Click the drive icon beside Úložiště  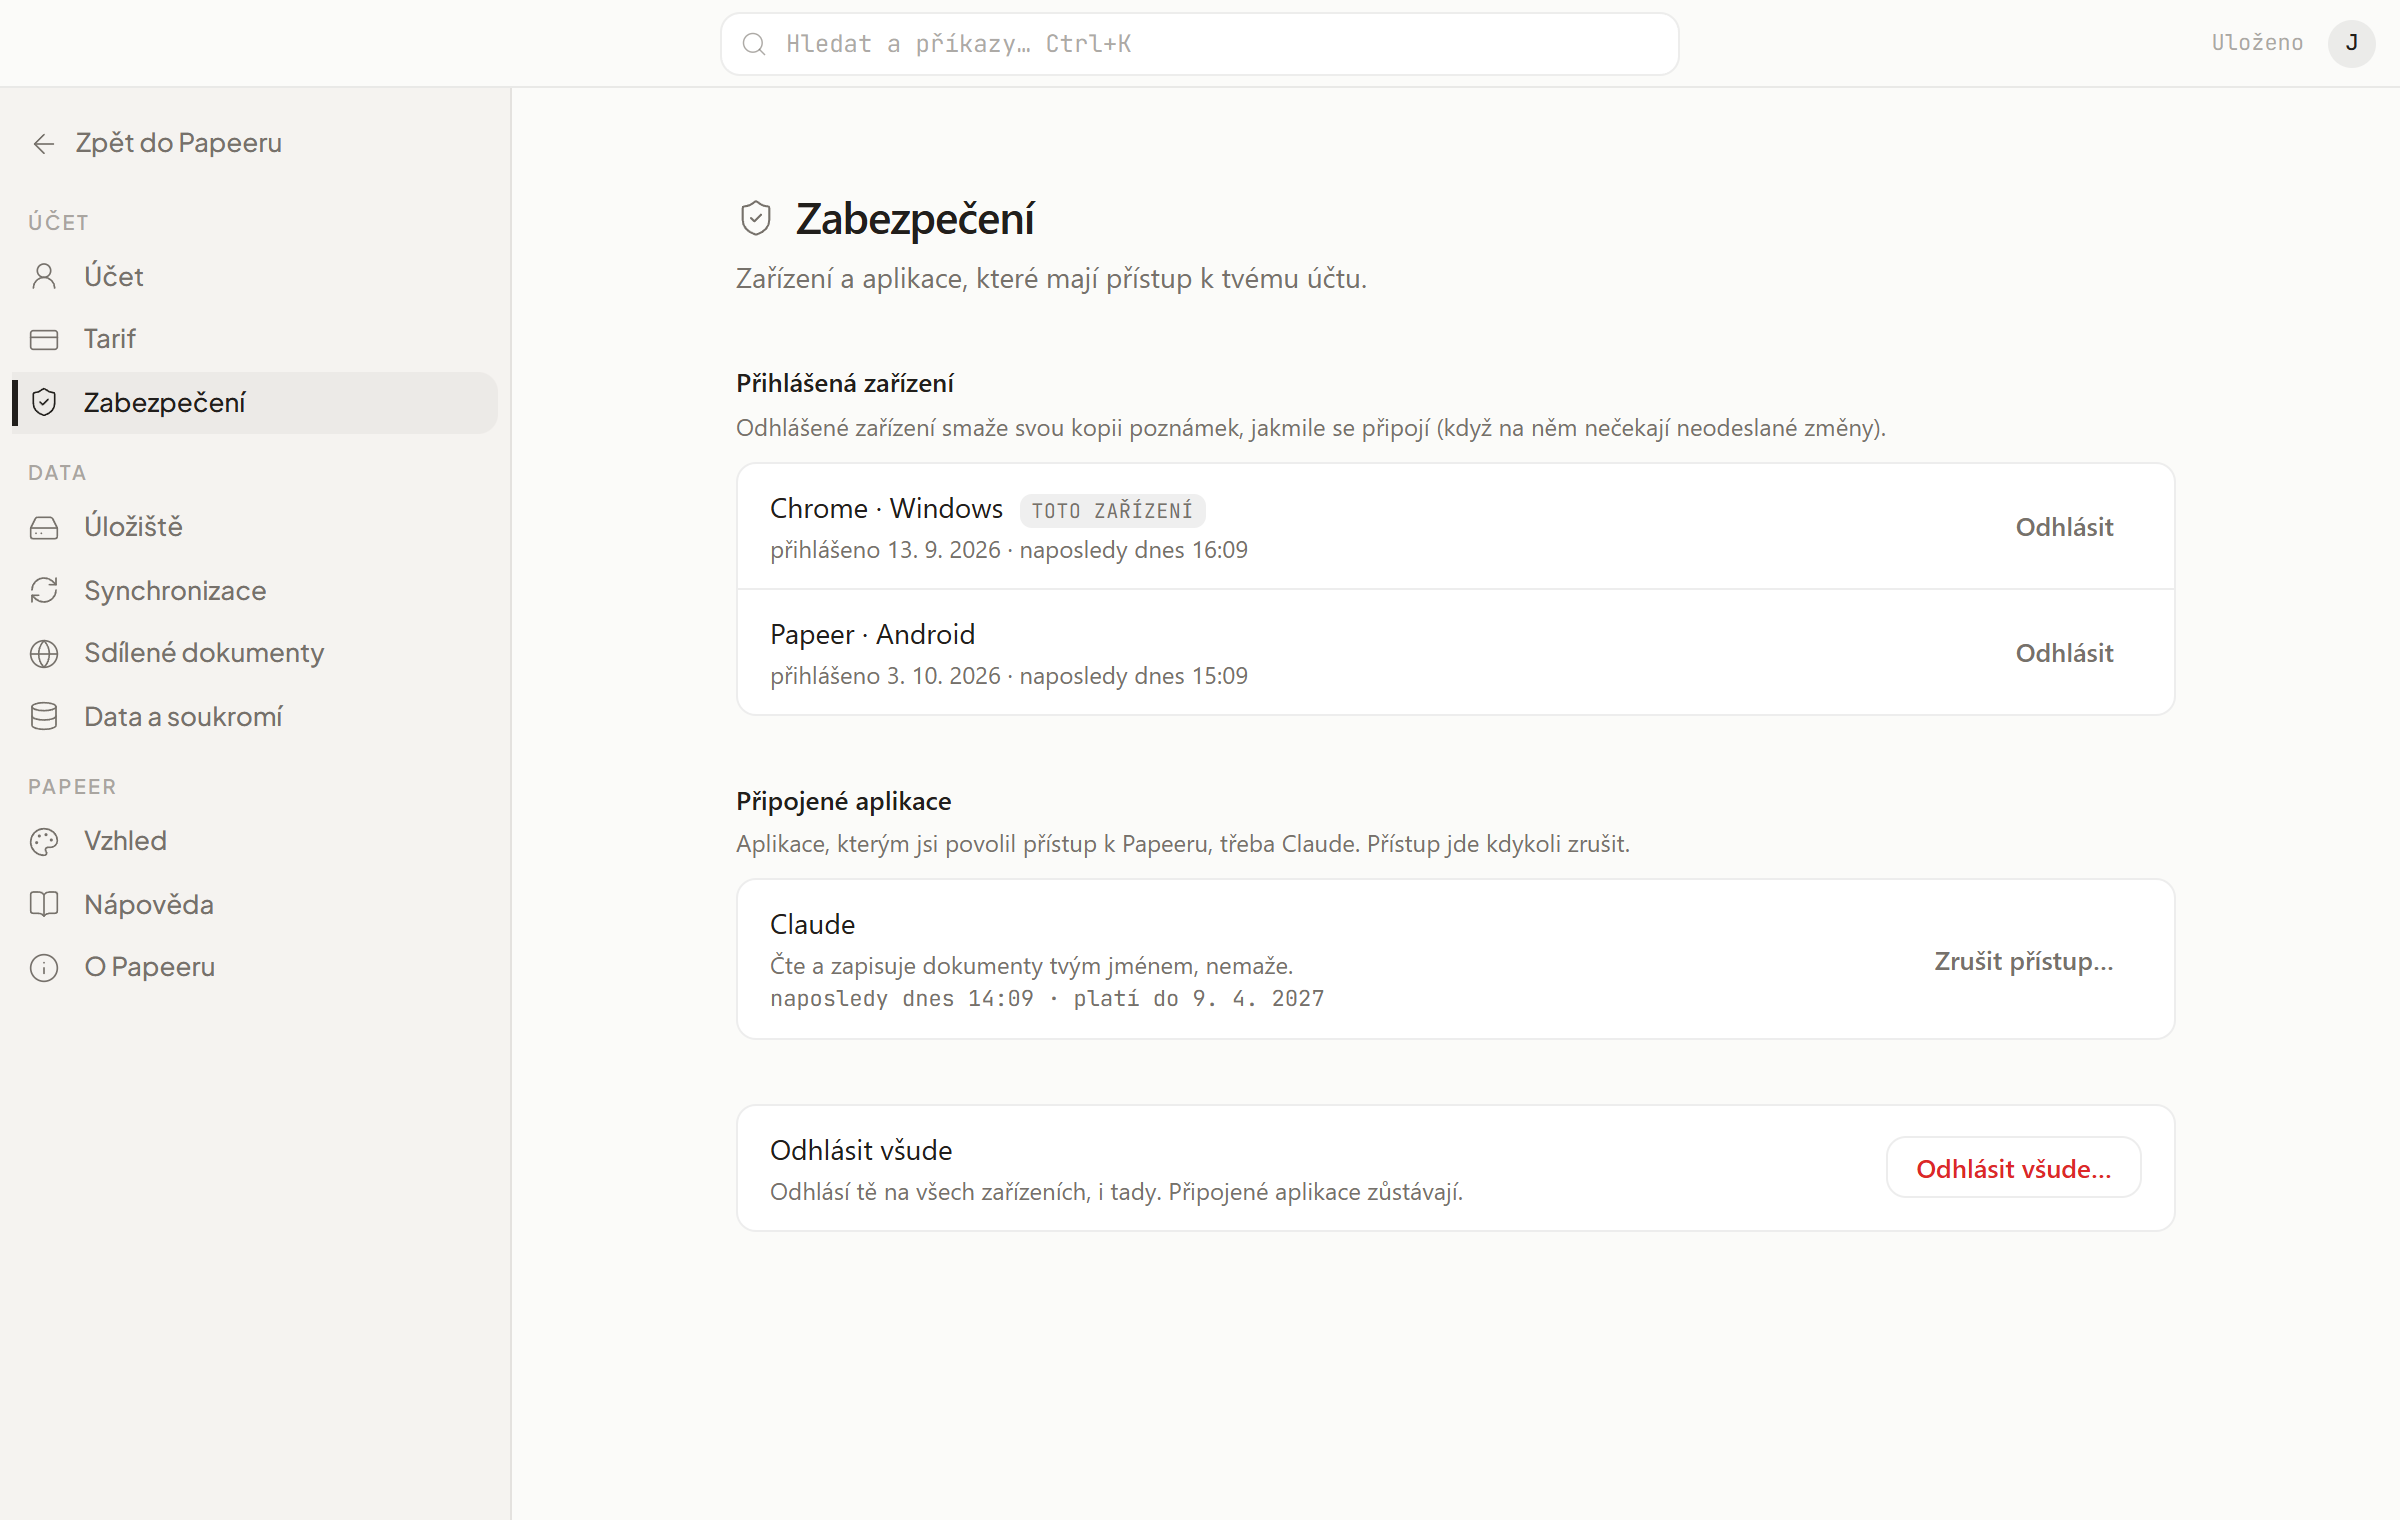44,527
